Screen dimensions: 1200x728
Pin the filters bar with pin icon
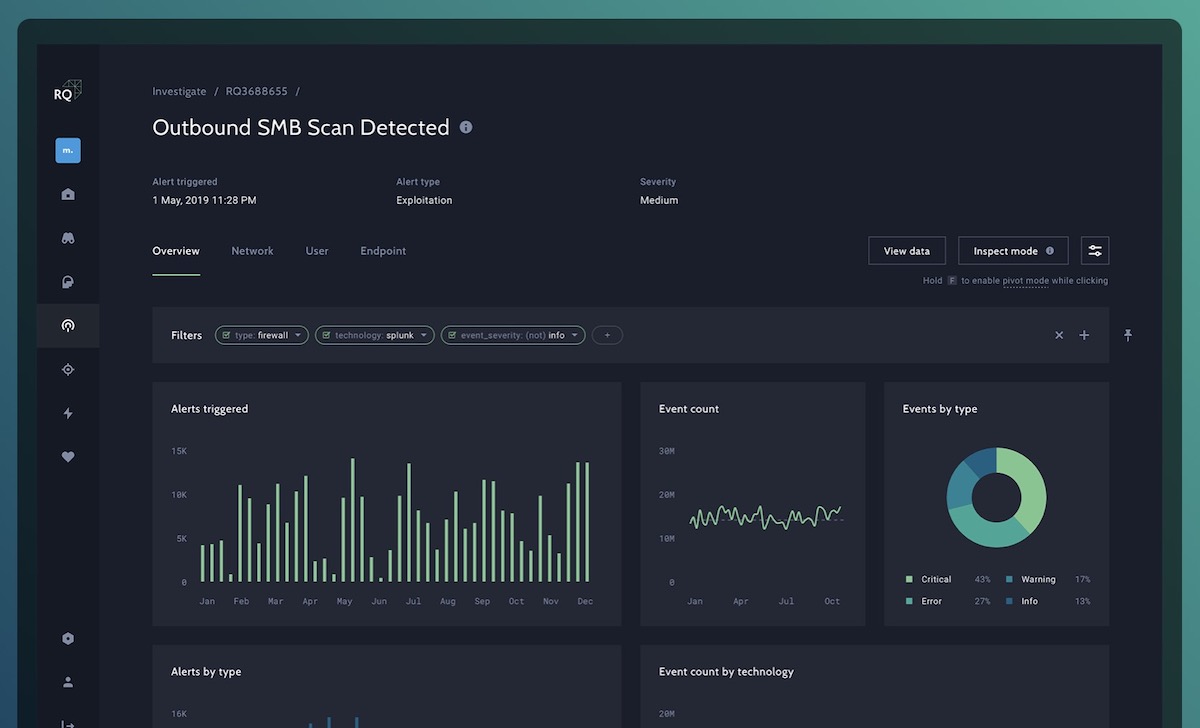point(1128,335)
